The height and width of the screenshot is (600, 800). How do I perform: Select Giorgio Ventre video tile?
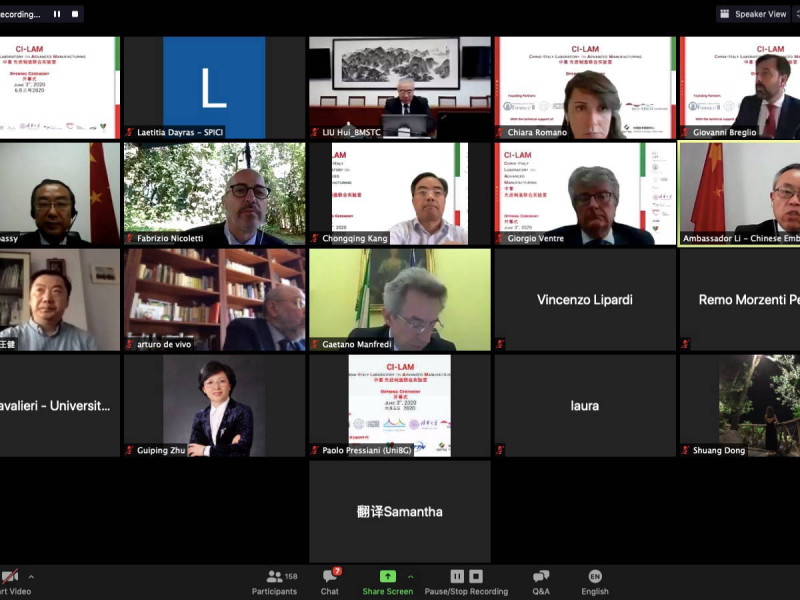point(585,193)
